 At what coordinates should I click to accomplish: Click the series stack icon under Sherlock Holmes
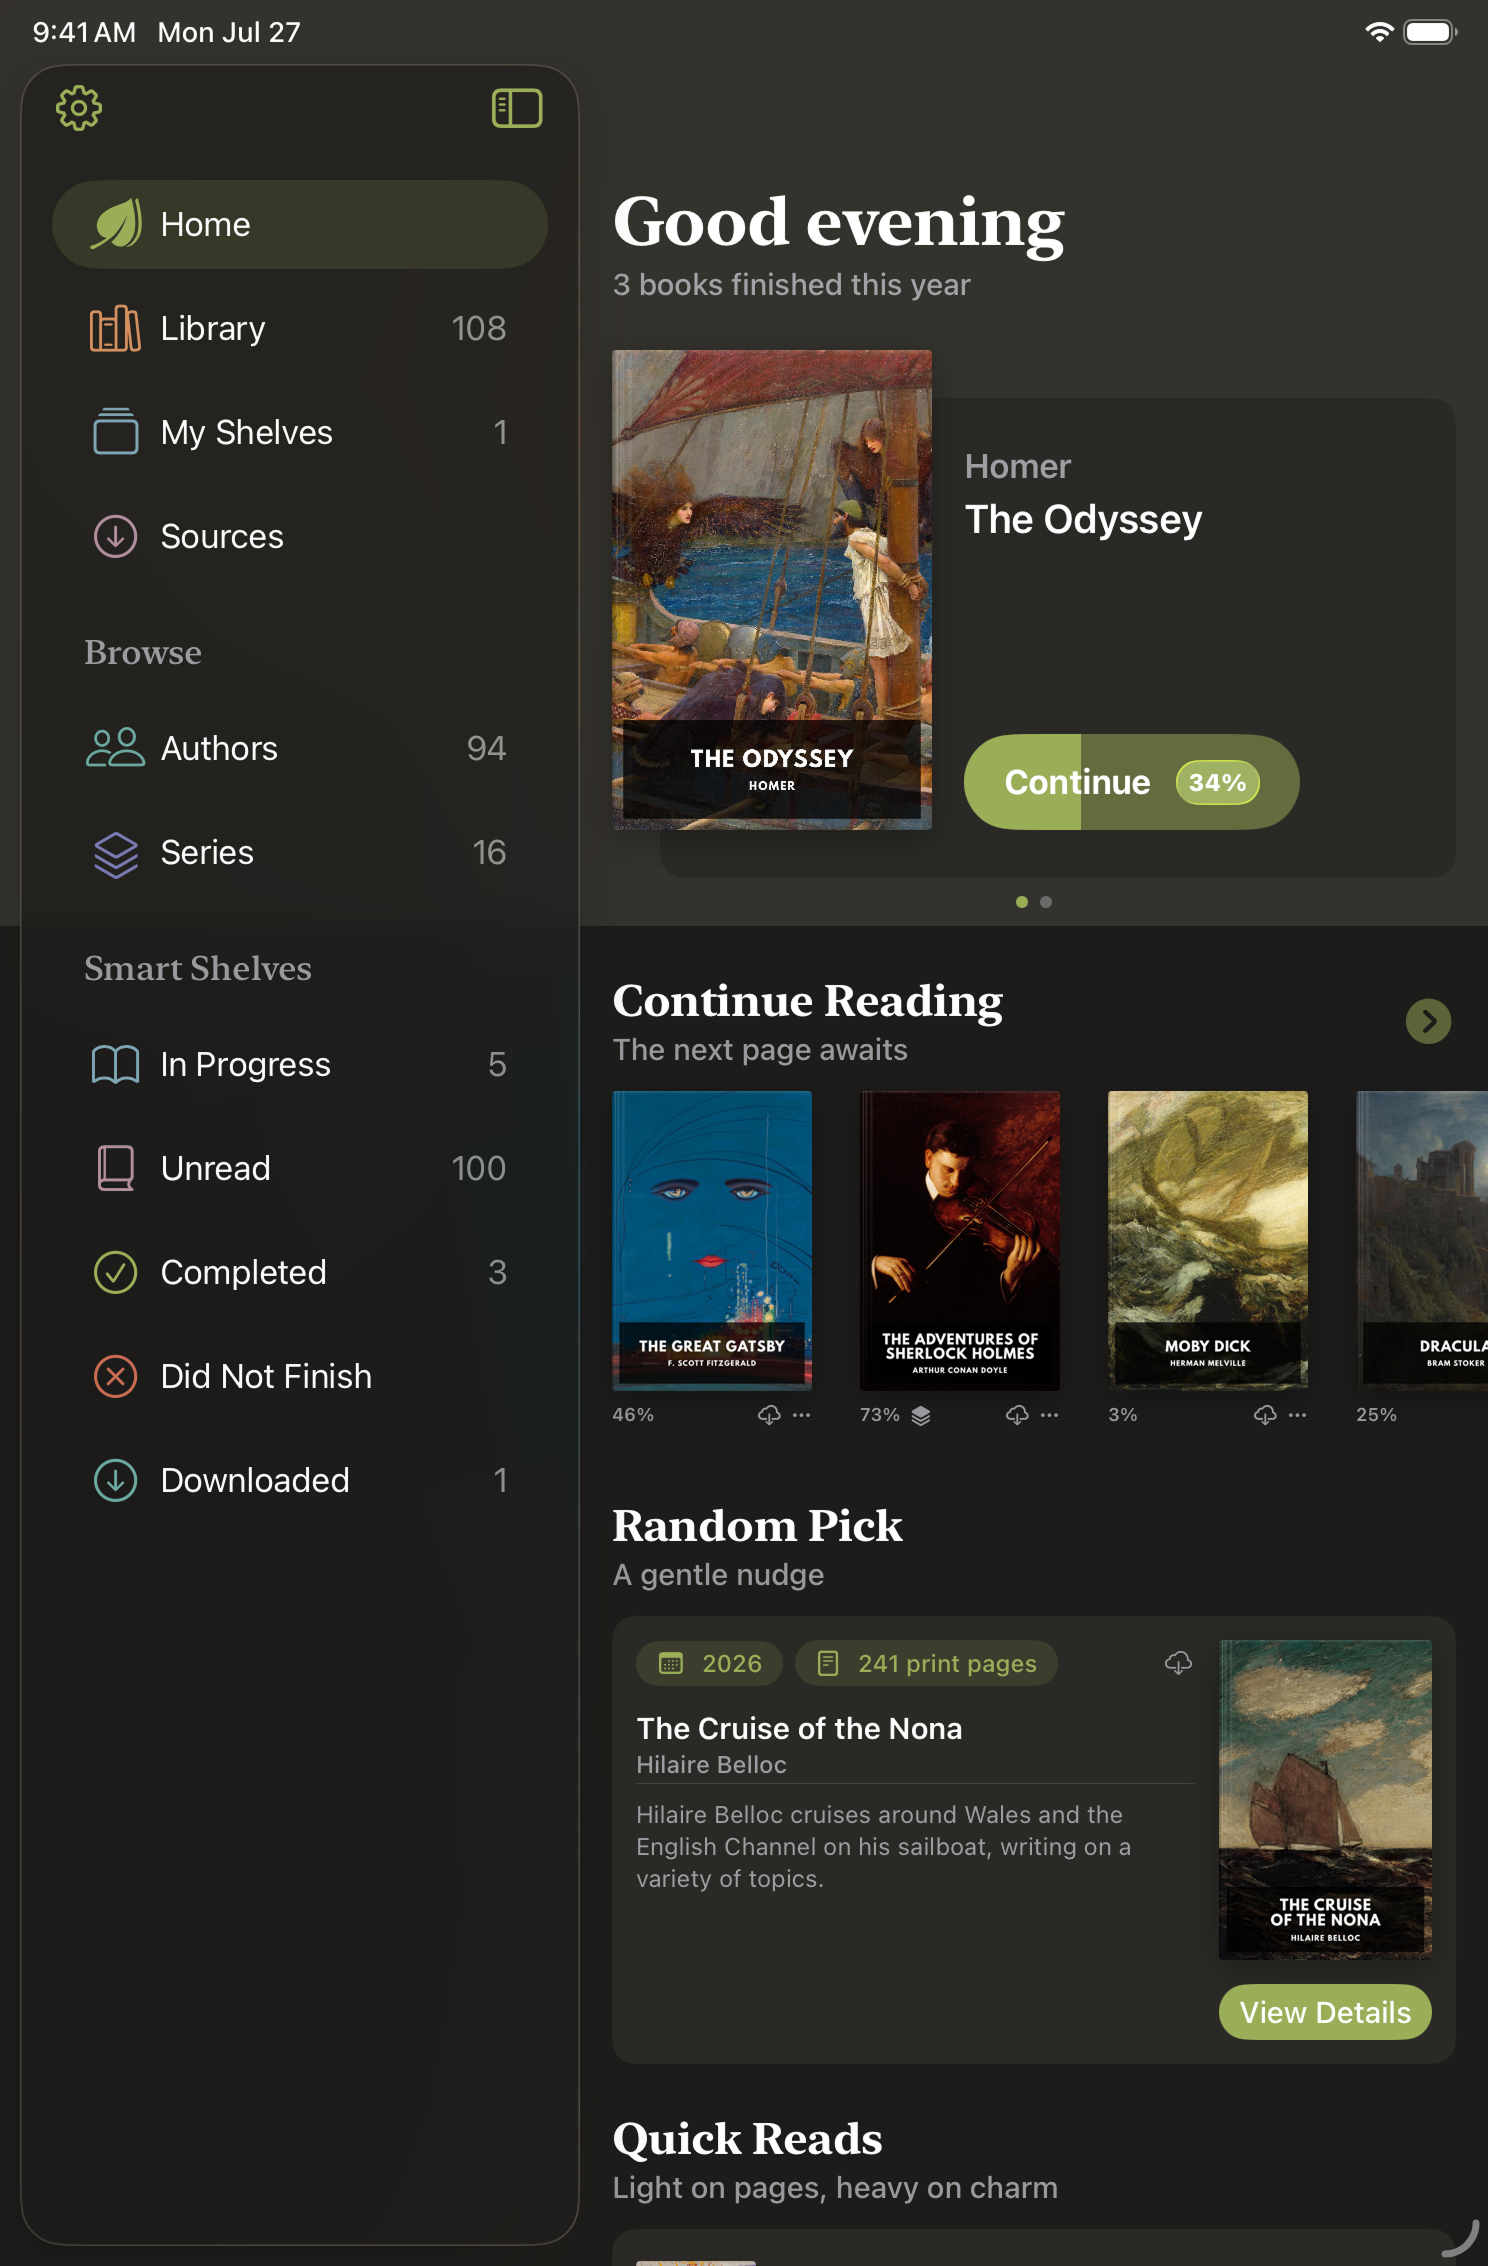921,1415
